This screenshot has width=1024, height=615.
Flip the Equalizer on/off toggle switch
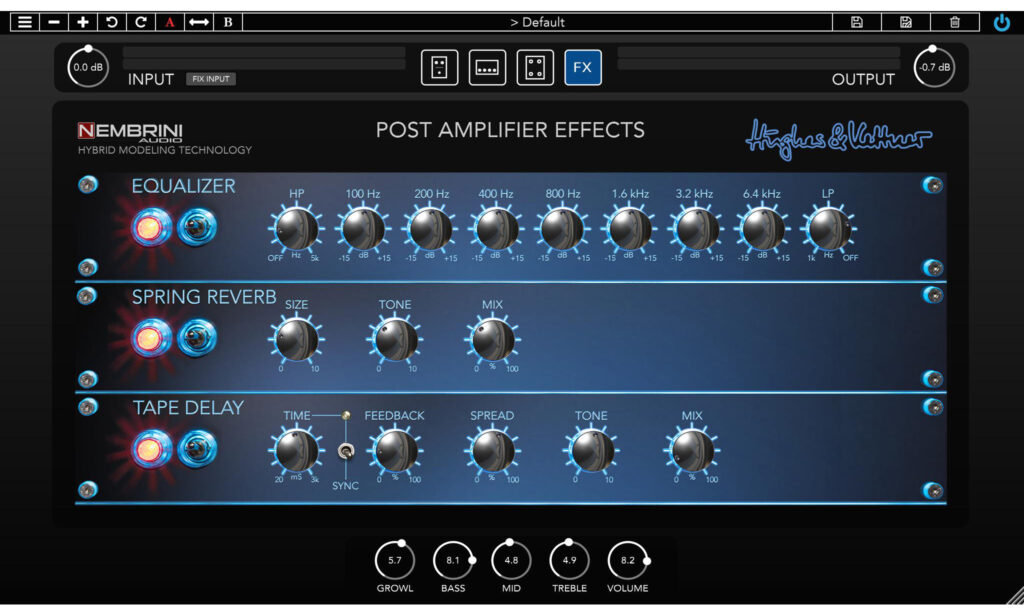pos(196,228)
